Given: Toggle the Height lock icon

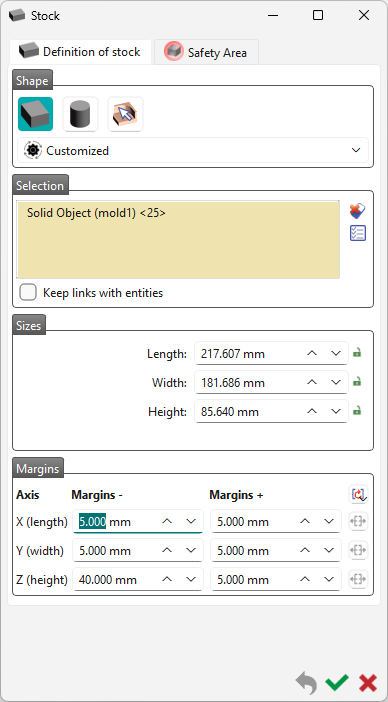Looking at the screenshot, I should (357, 411).
